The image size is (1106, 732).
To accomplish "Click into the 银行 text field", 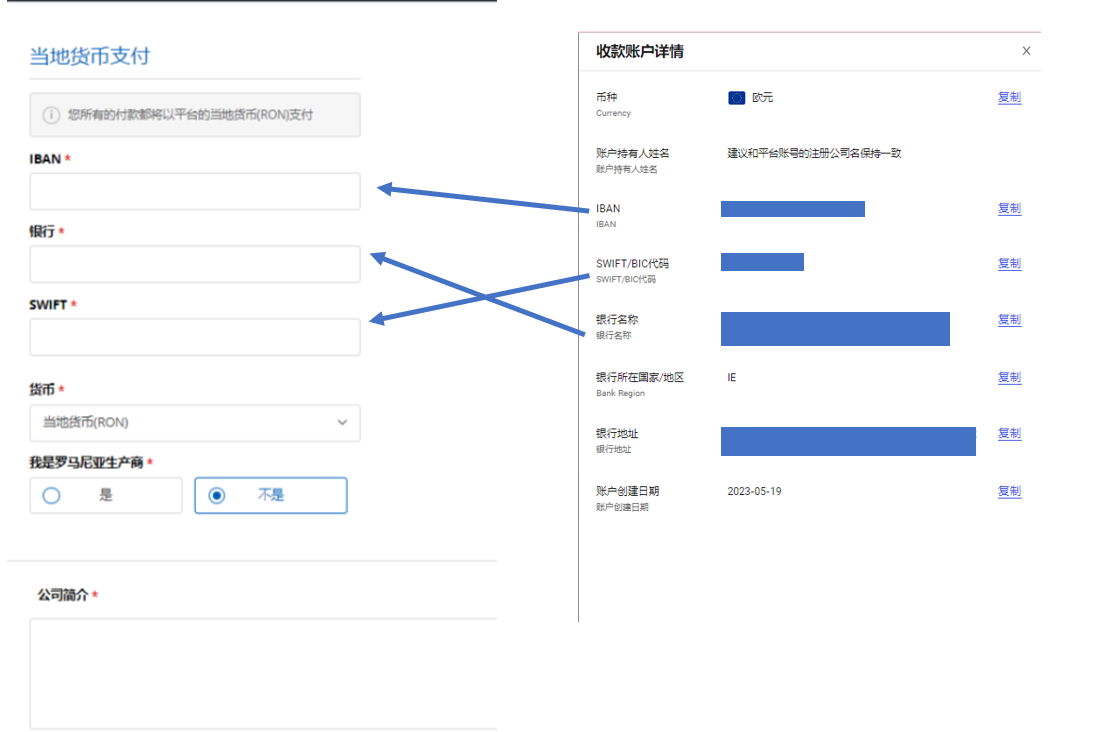I will click(x=194, y=264).
